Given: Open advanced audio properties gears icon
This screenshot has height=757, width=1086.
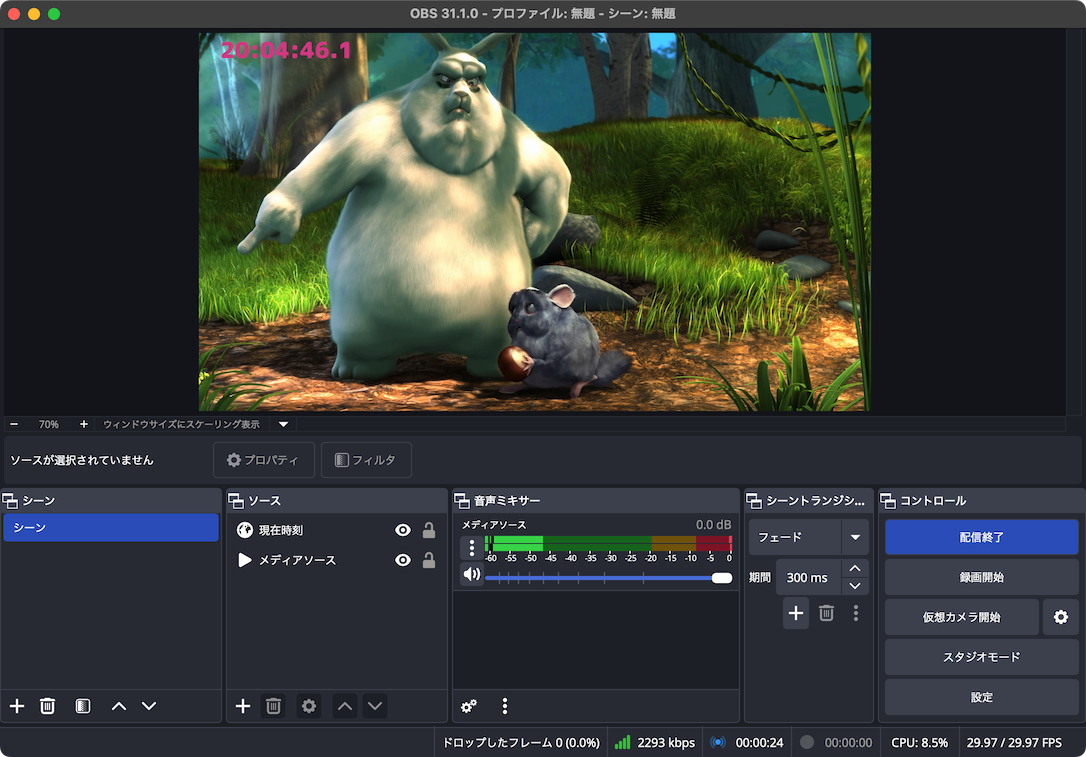Looking at the screenshot, I should pos(469,706).
